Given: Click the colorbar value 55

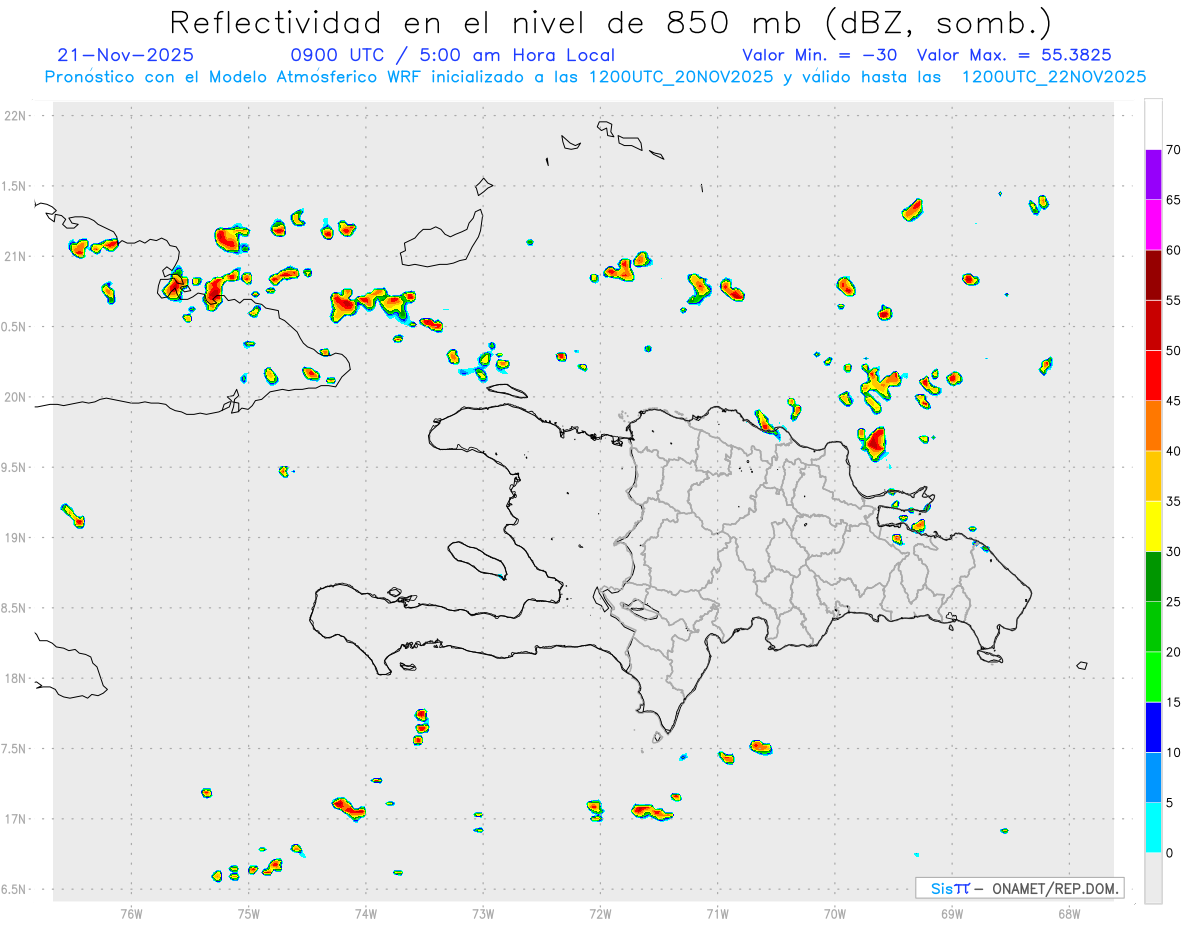Looking at the screenshot, I should coord(1173,300).
